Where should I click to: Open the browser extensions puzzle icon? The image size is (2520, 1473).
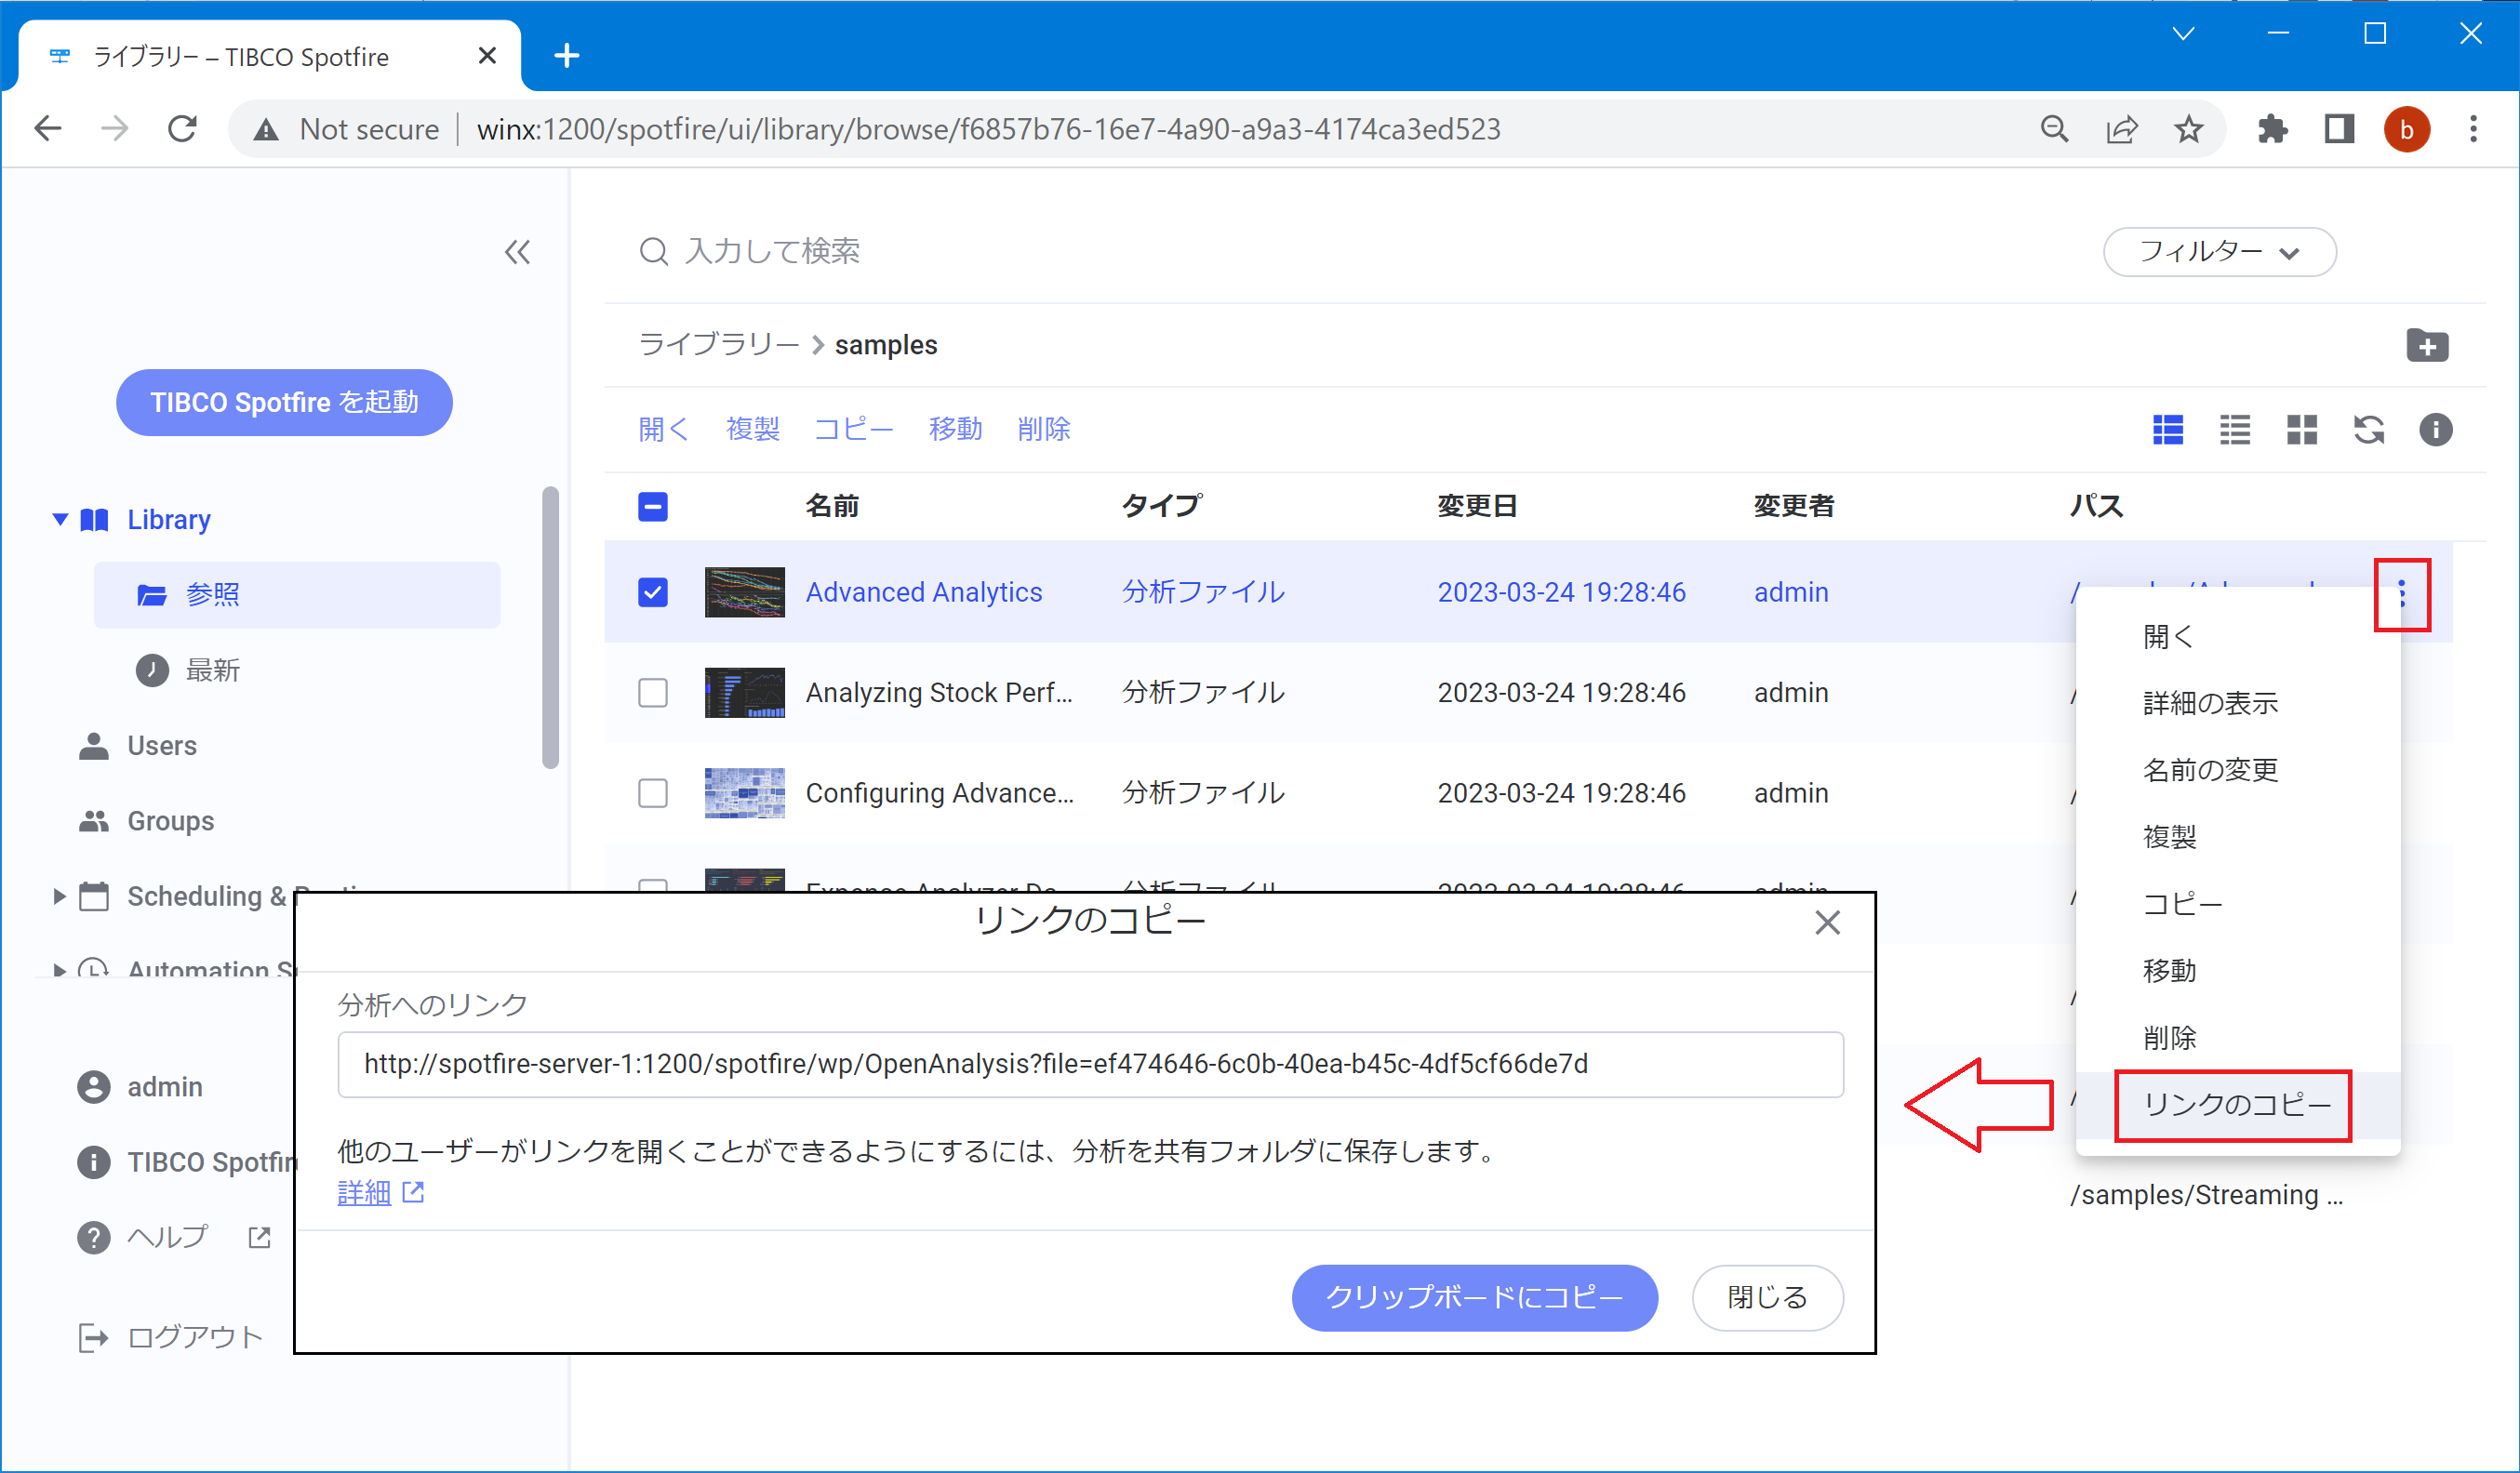click(x=2272, y=129)
